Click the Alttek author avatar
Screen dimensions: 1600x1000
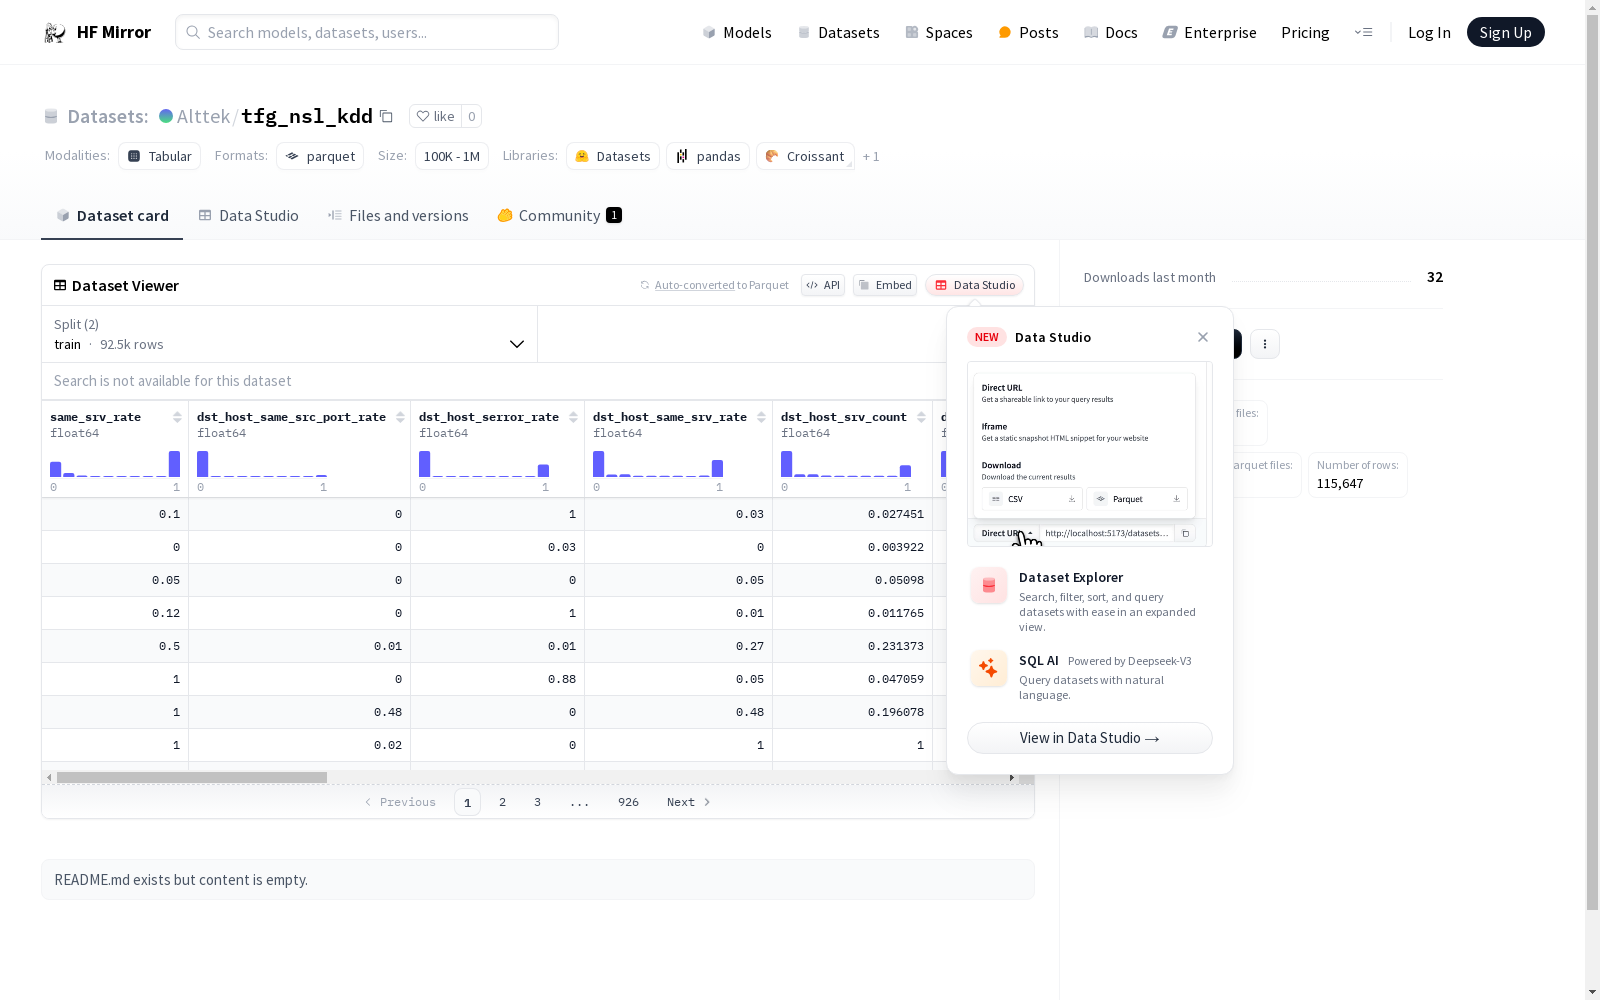166,116
